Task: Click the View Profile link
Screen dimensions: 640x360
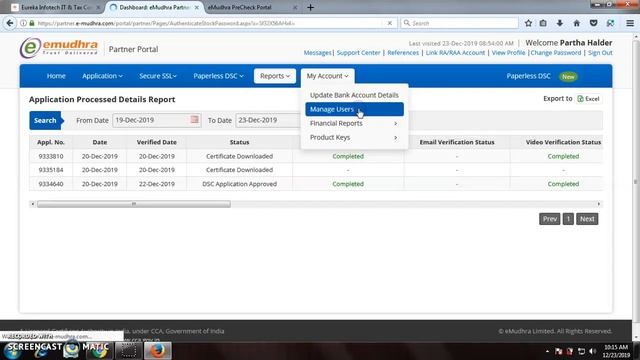Action: (508, 53)
